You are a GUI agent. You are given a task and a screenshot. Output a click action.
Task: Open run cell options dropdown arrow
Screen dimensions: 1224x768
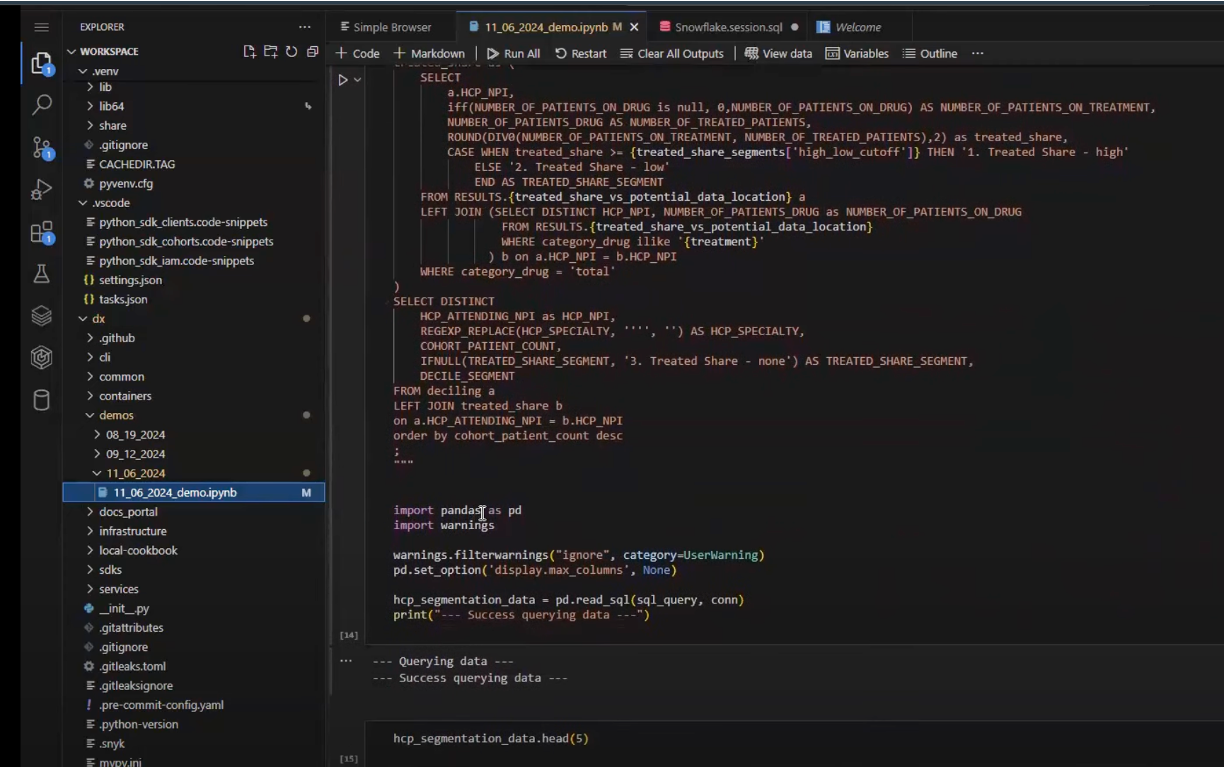click(357, 80)
